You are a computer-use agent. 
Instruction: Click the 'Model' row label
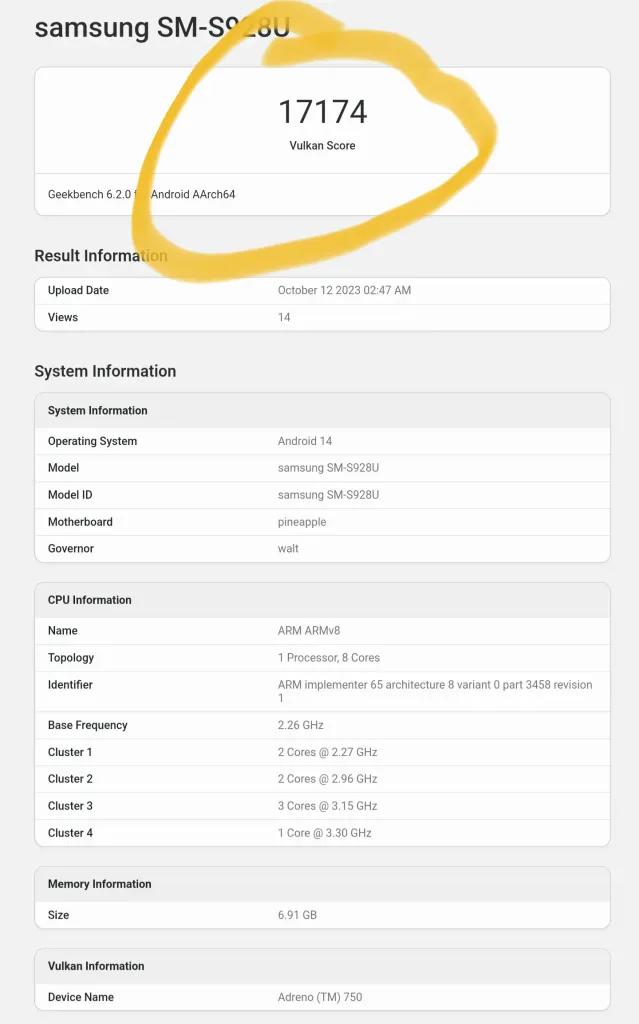pyautogui.click(x=63, y=468)
